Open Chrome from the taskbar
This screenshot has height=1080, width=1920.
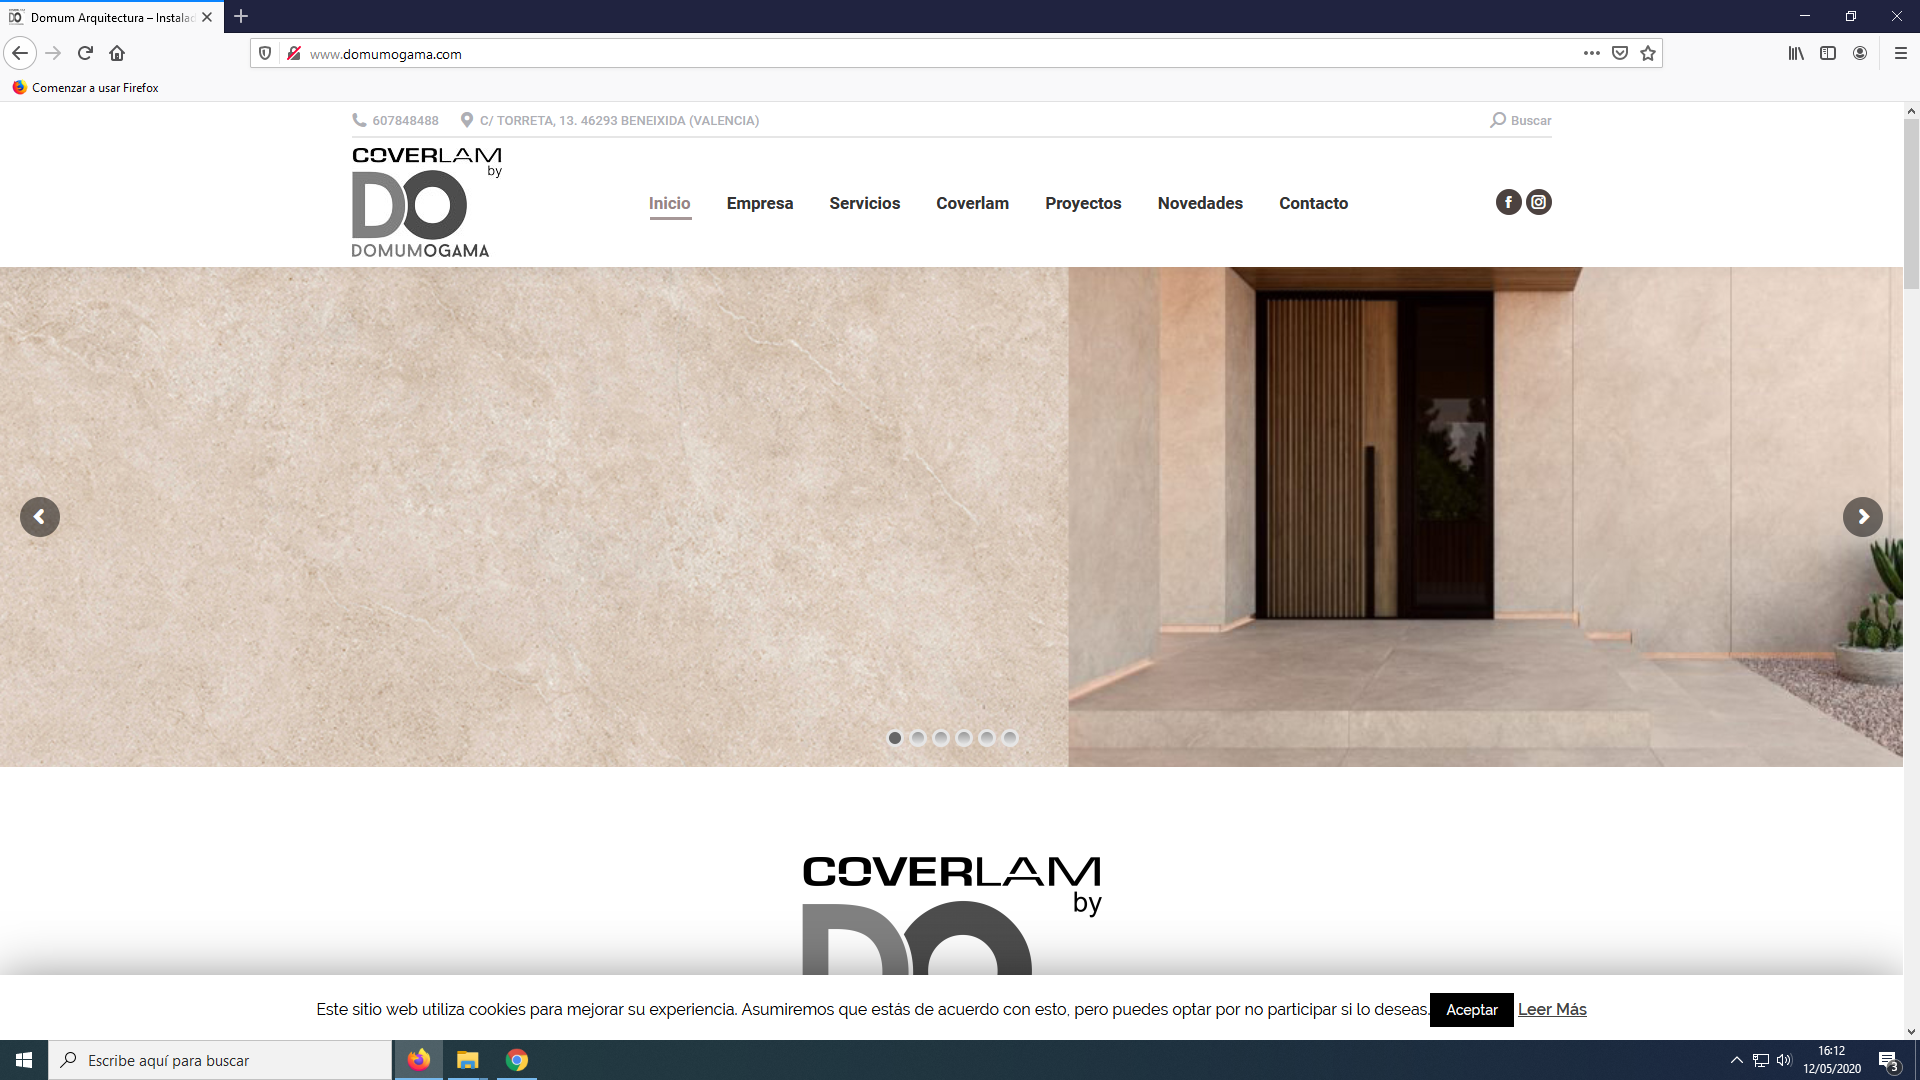click(x=516, y=1060)
